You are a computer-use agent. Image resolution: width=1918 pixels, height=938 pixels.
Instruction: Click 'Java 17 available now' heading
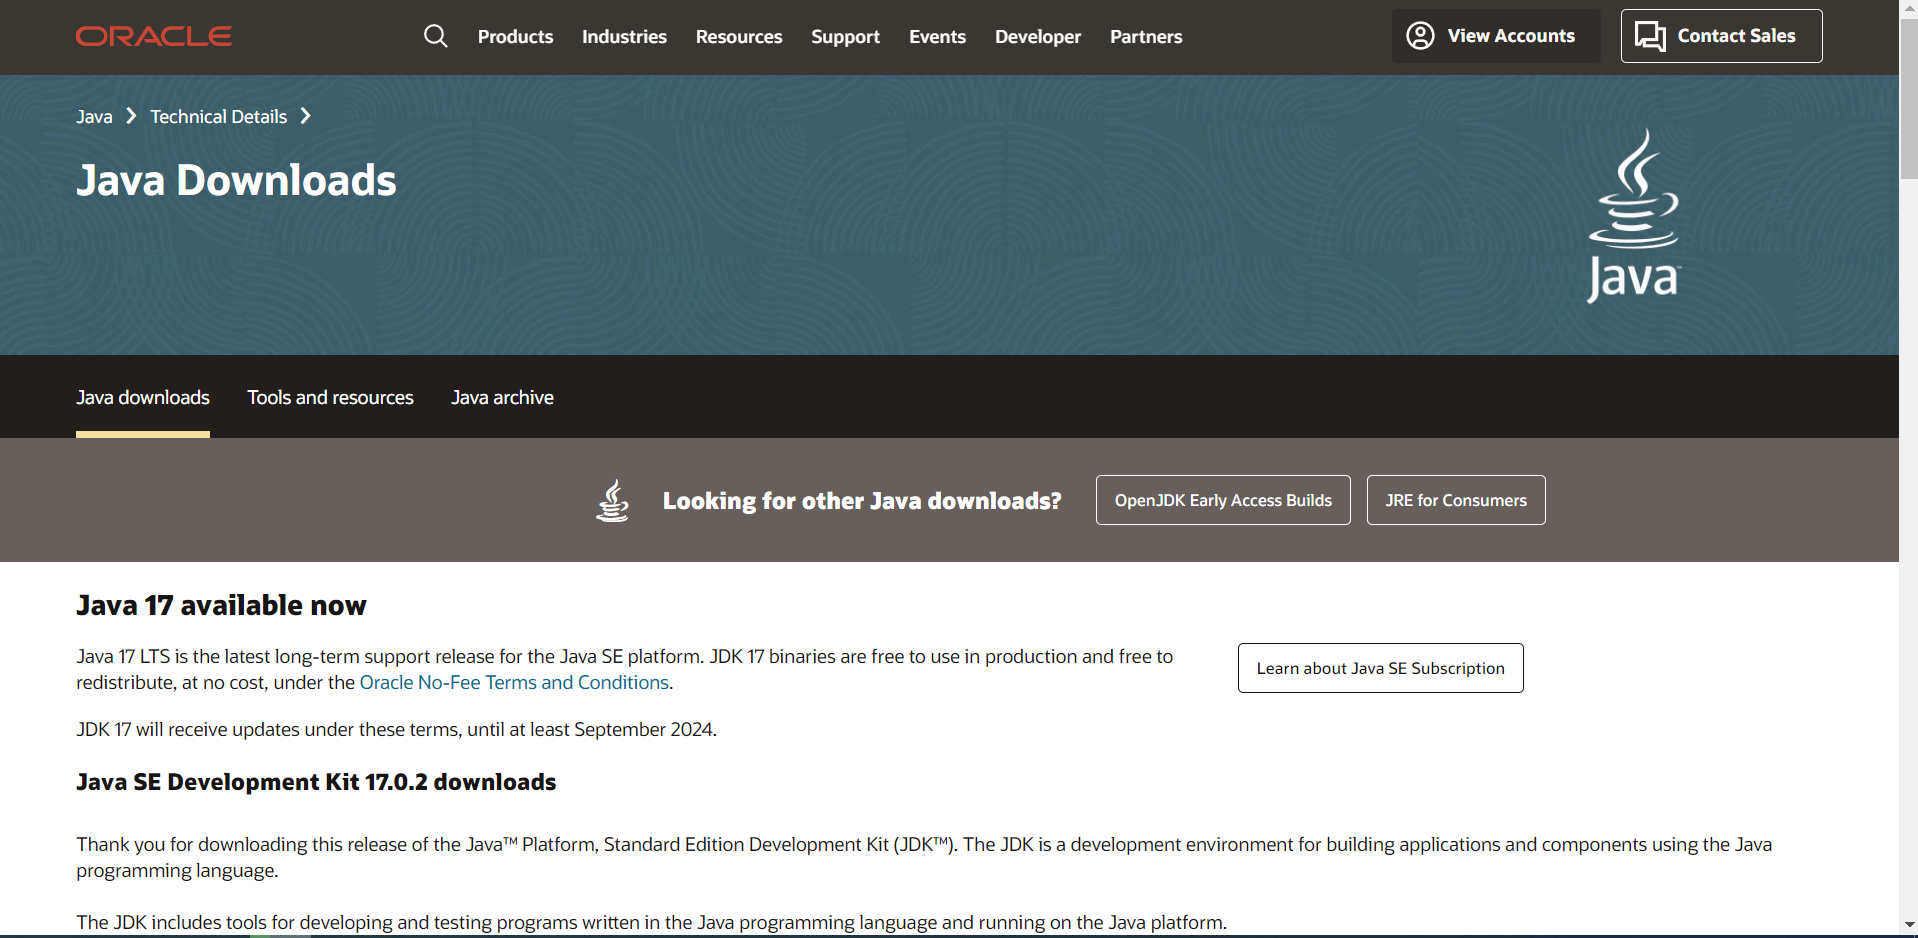tap(221, 605)
